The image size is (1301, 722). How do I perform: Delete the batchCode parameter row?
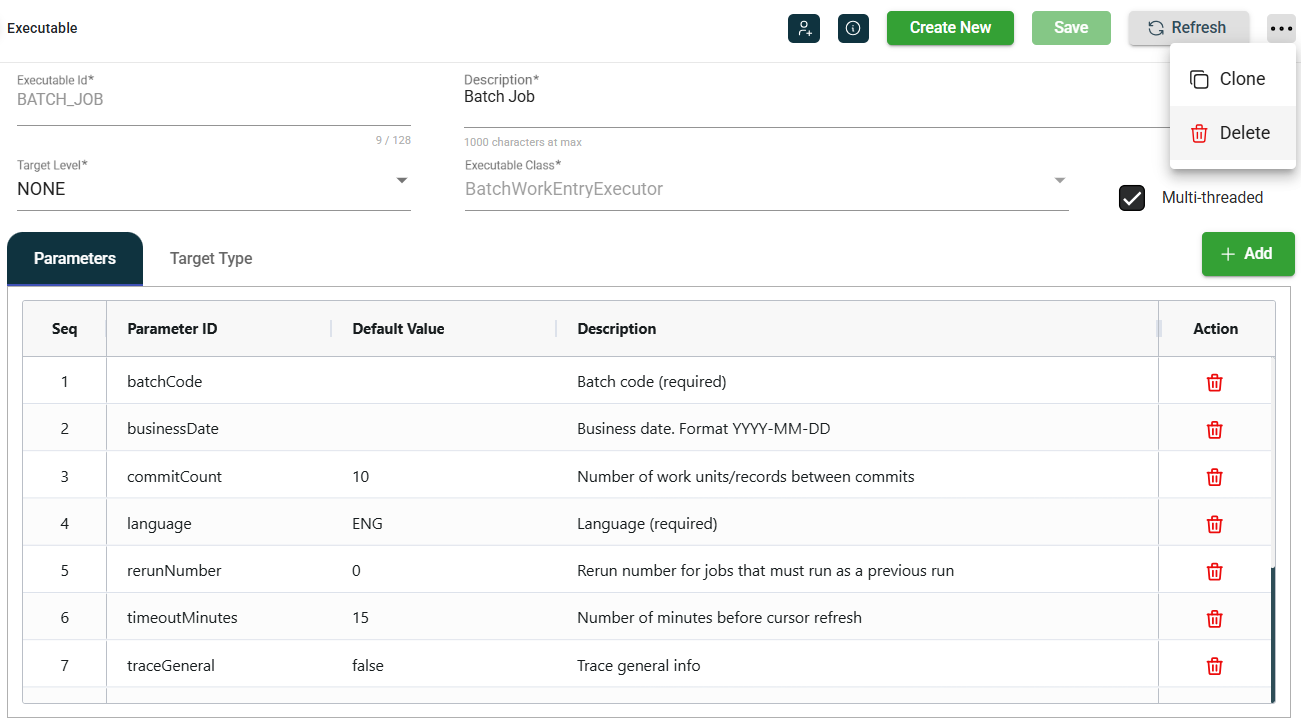1215,382
